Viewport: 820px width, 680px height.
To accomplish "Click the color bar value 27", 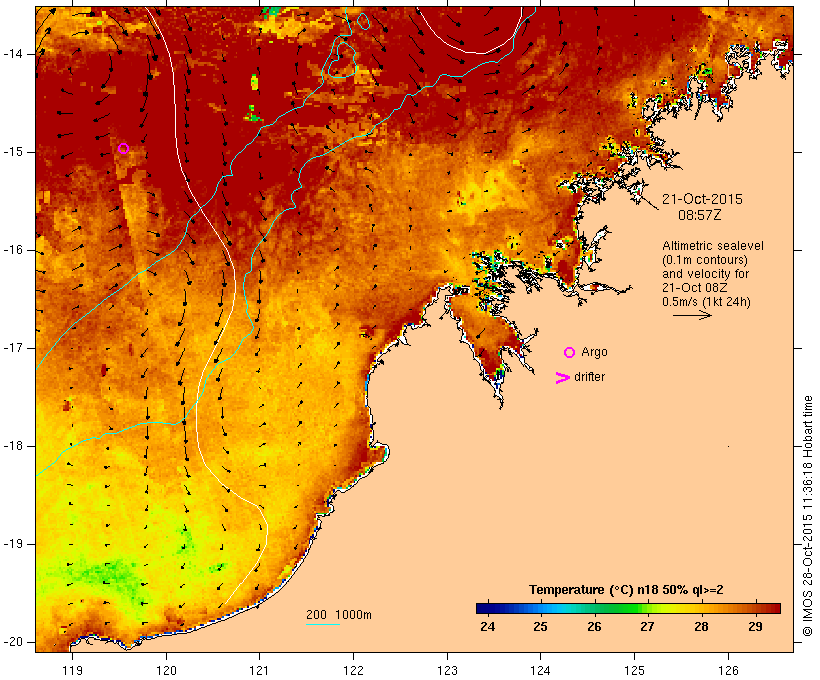I will click(x=648, y=626).
